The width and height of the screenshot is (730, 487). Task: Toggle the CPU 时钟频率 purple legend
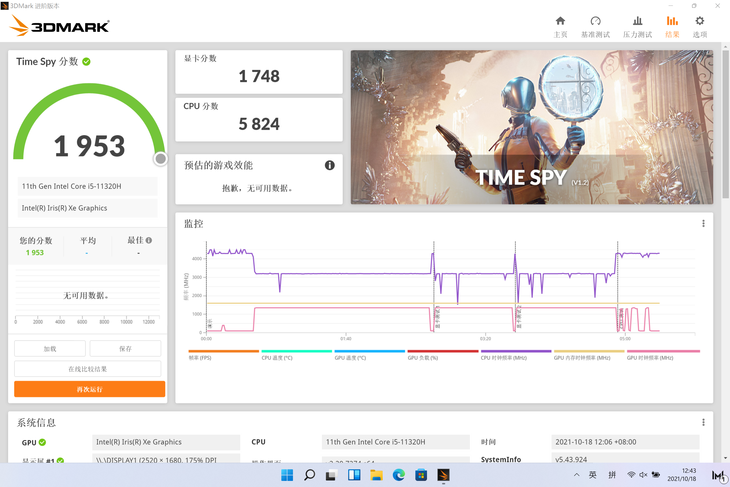(x=516, y=355)
